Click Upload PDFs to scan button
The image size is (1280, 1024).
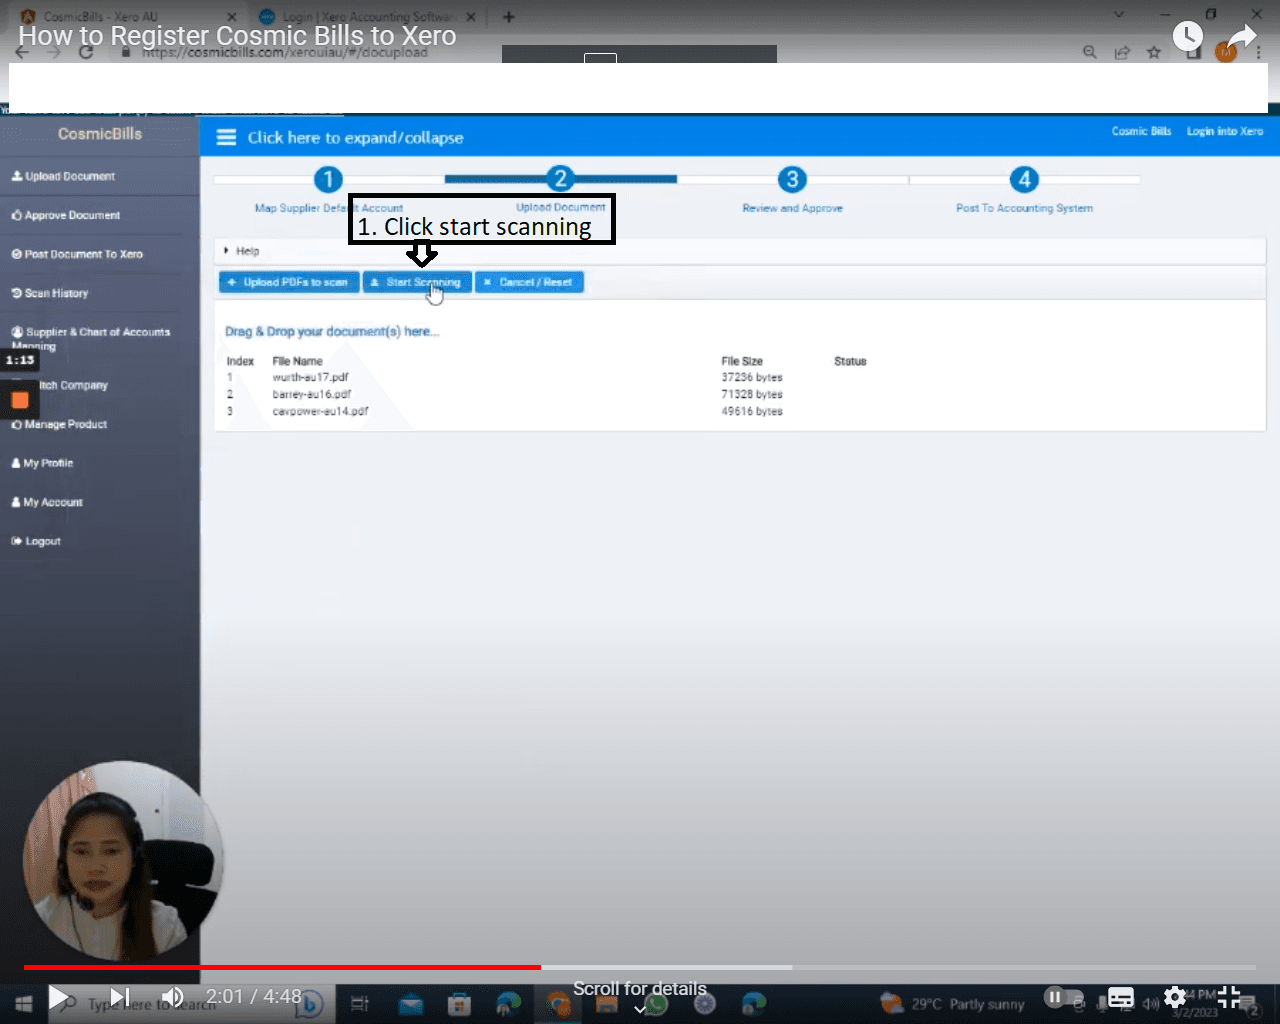pos(289,283)
